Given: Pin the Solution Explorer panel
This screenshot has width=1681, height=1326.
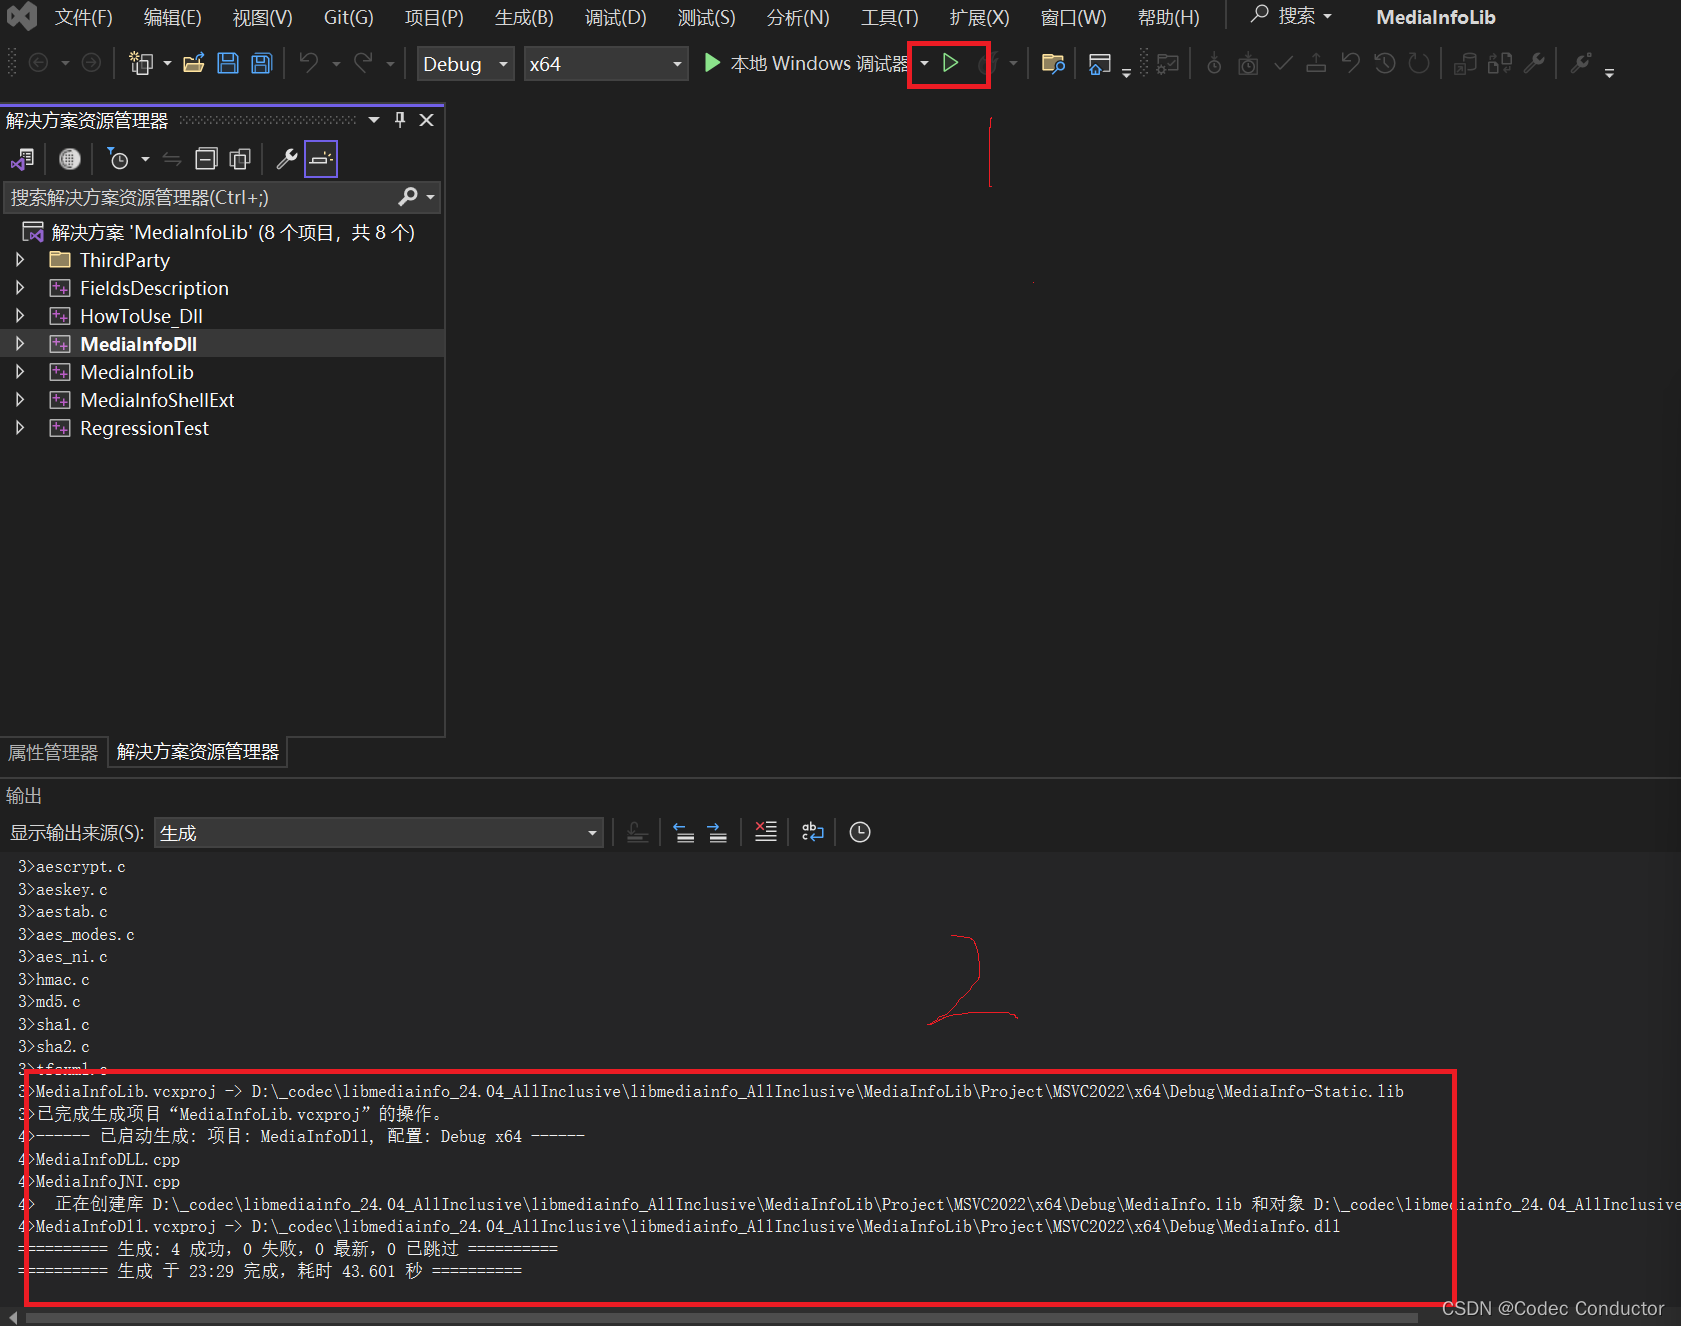Looking at the screenshot, I should (x=400, y=120).
